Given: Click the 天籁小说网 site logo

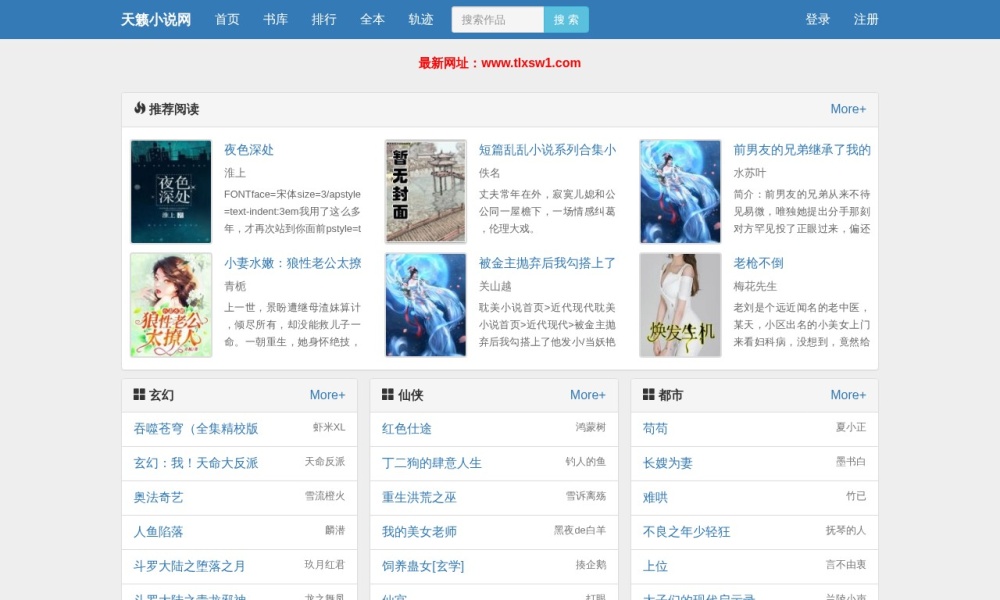Looking at the screenshot, I should (156, 20).
